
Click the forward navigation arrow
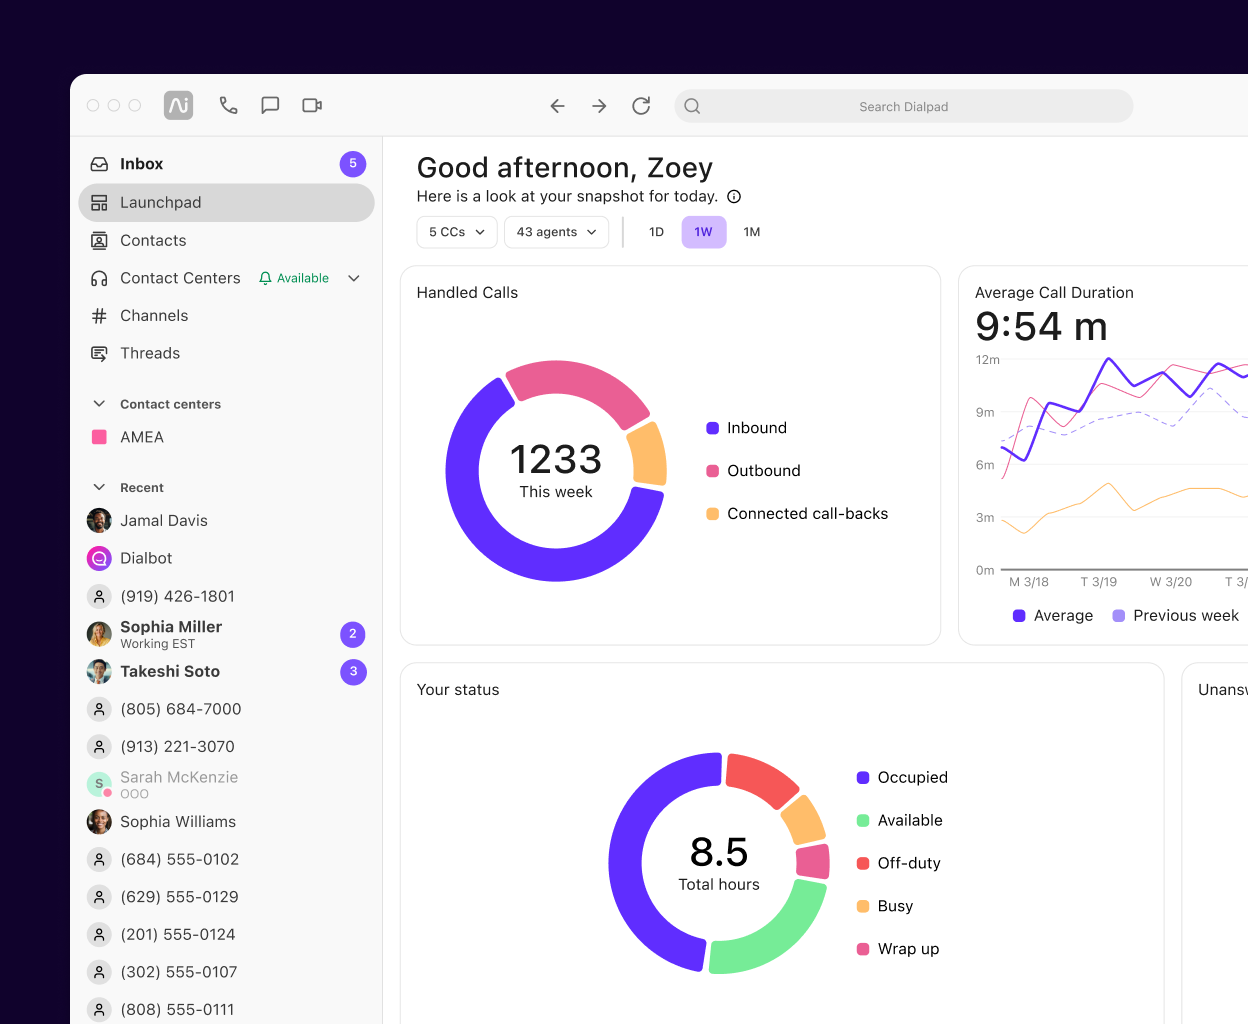coord(598,105)
